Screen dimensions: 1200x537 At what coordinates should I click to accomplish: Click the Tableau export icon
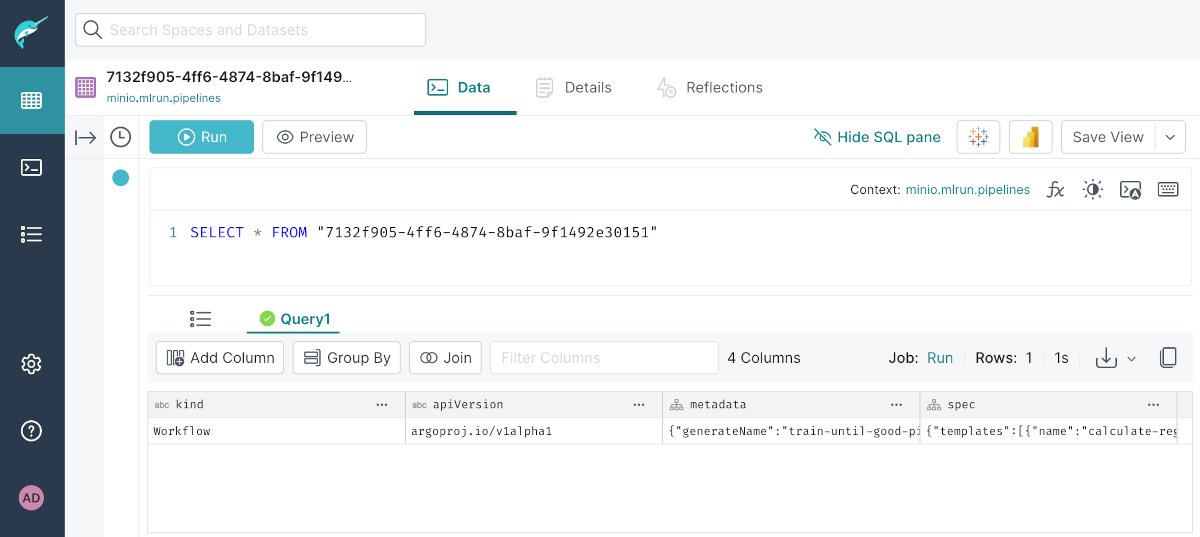click(978, 137)
